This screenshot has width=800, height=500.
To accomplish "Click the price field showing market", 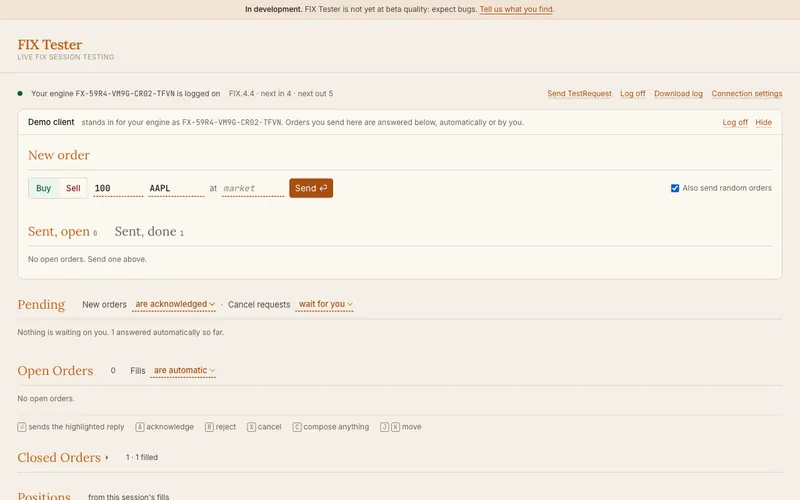I will (x=253, y=188).
